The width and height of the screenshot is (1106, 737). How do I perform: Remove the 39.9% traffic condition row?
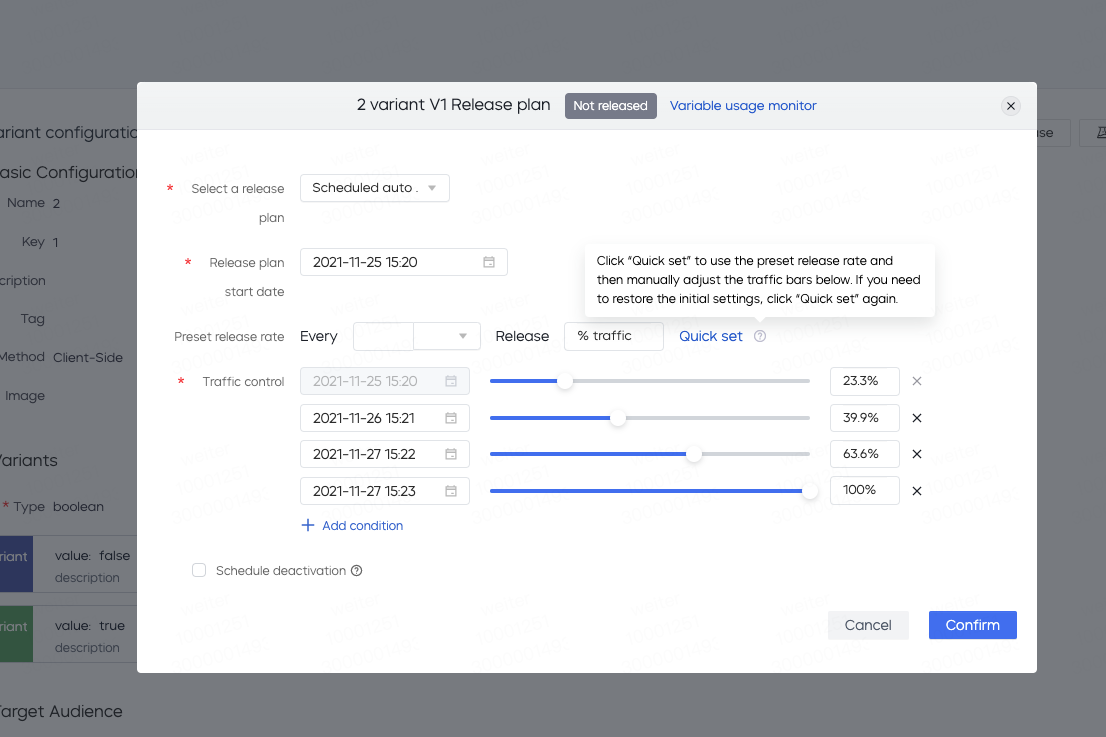pyautogui.click(x=917, y=418)
